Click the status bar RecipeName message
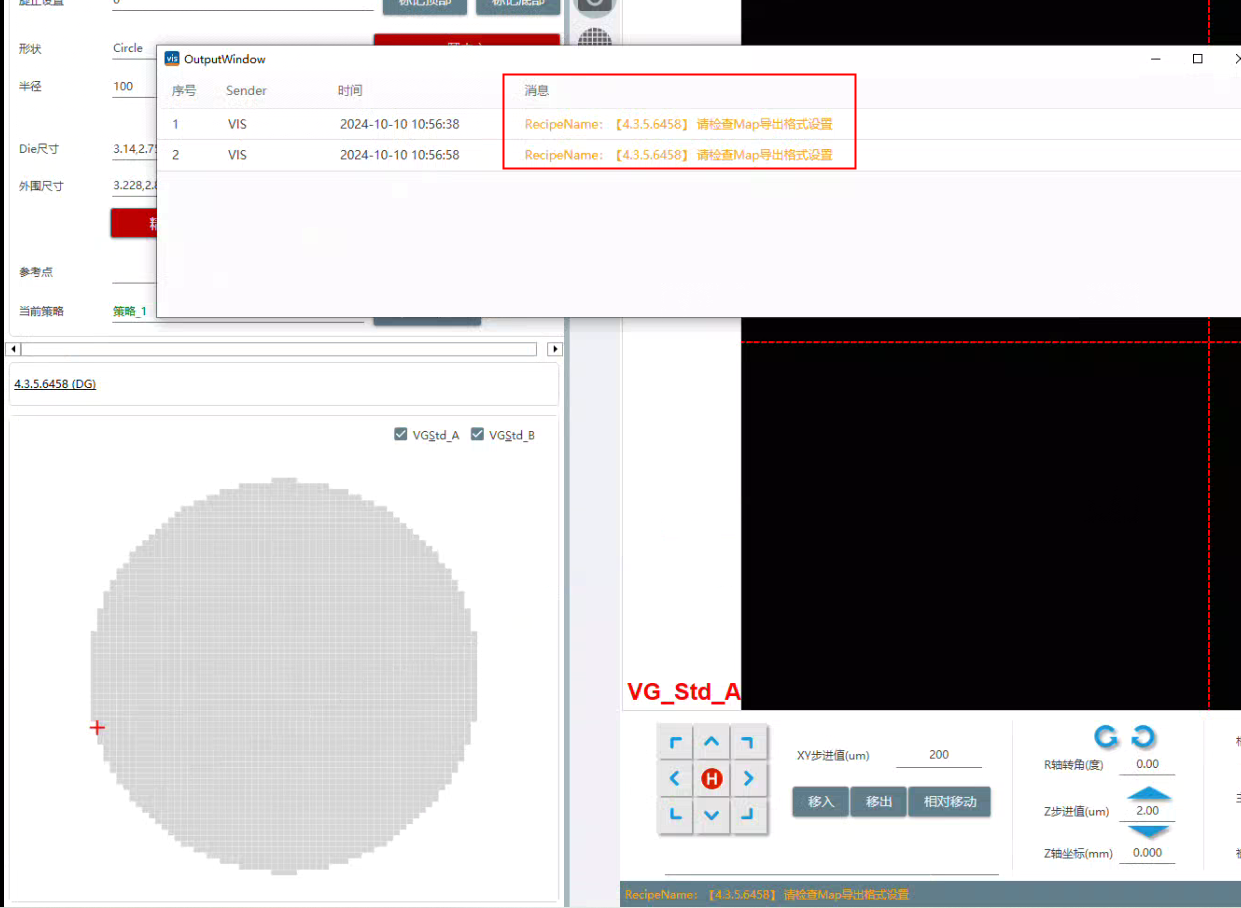The height and width of the screenshot is (908, 1241). pos(767,895)
